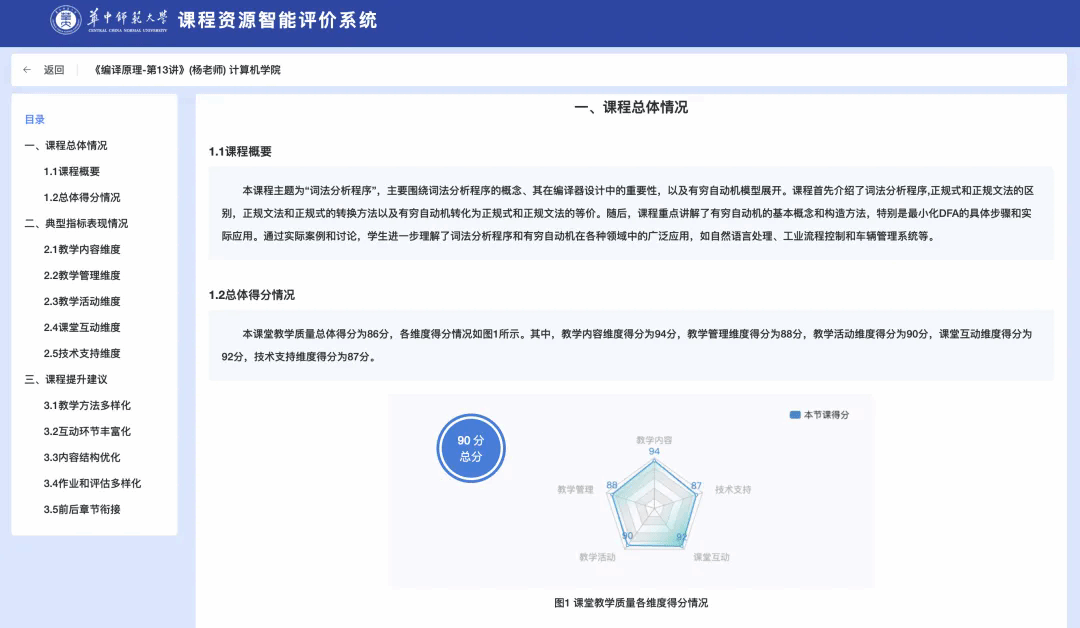Expand 二、典型指标表现情况 section
This screenshot has height=628, width=1080.
point(76,223)
